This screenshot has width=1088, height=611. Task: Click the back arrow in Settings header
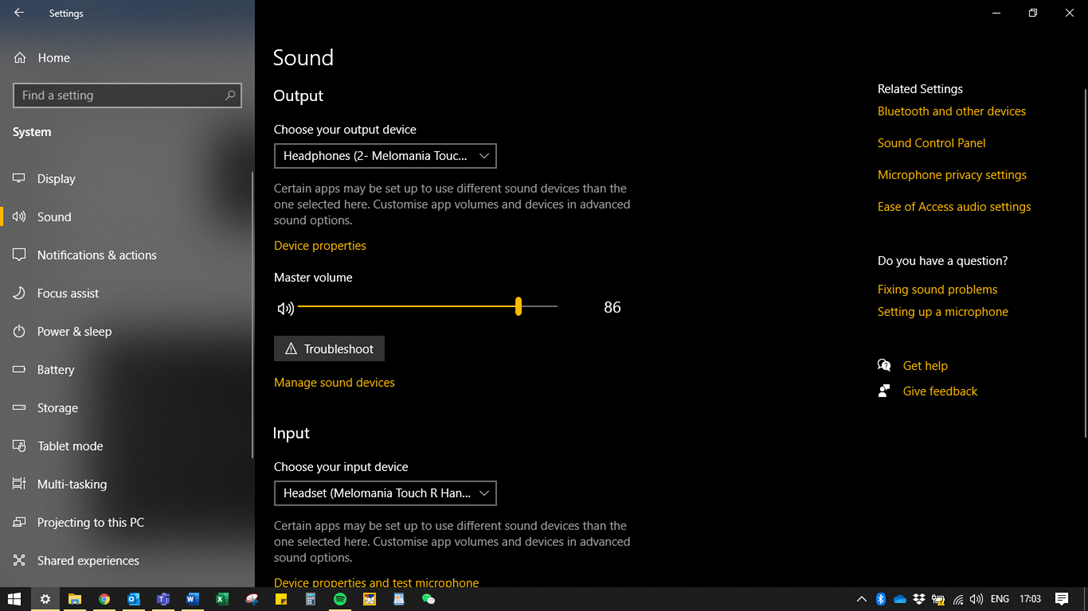tap(19, 13)
